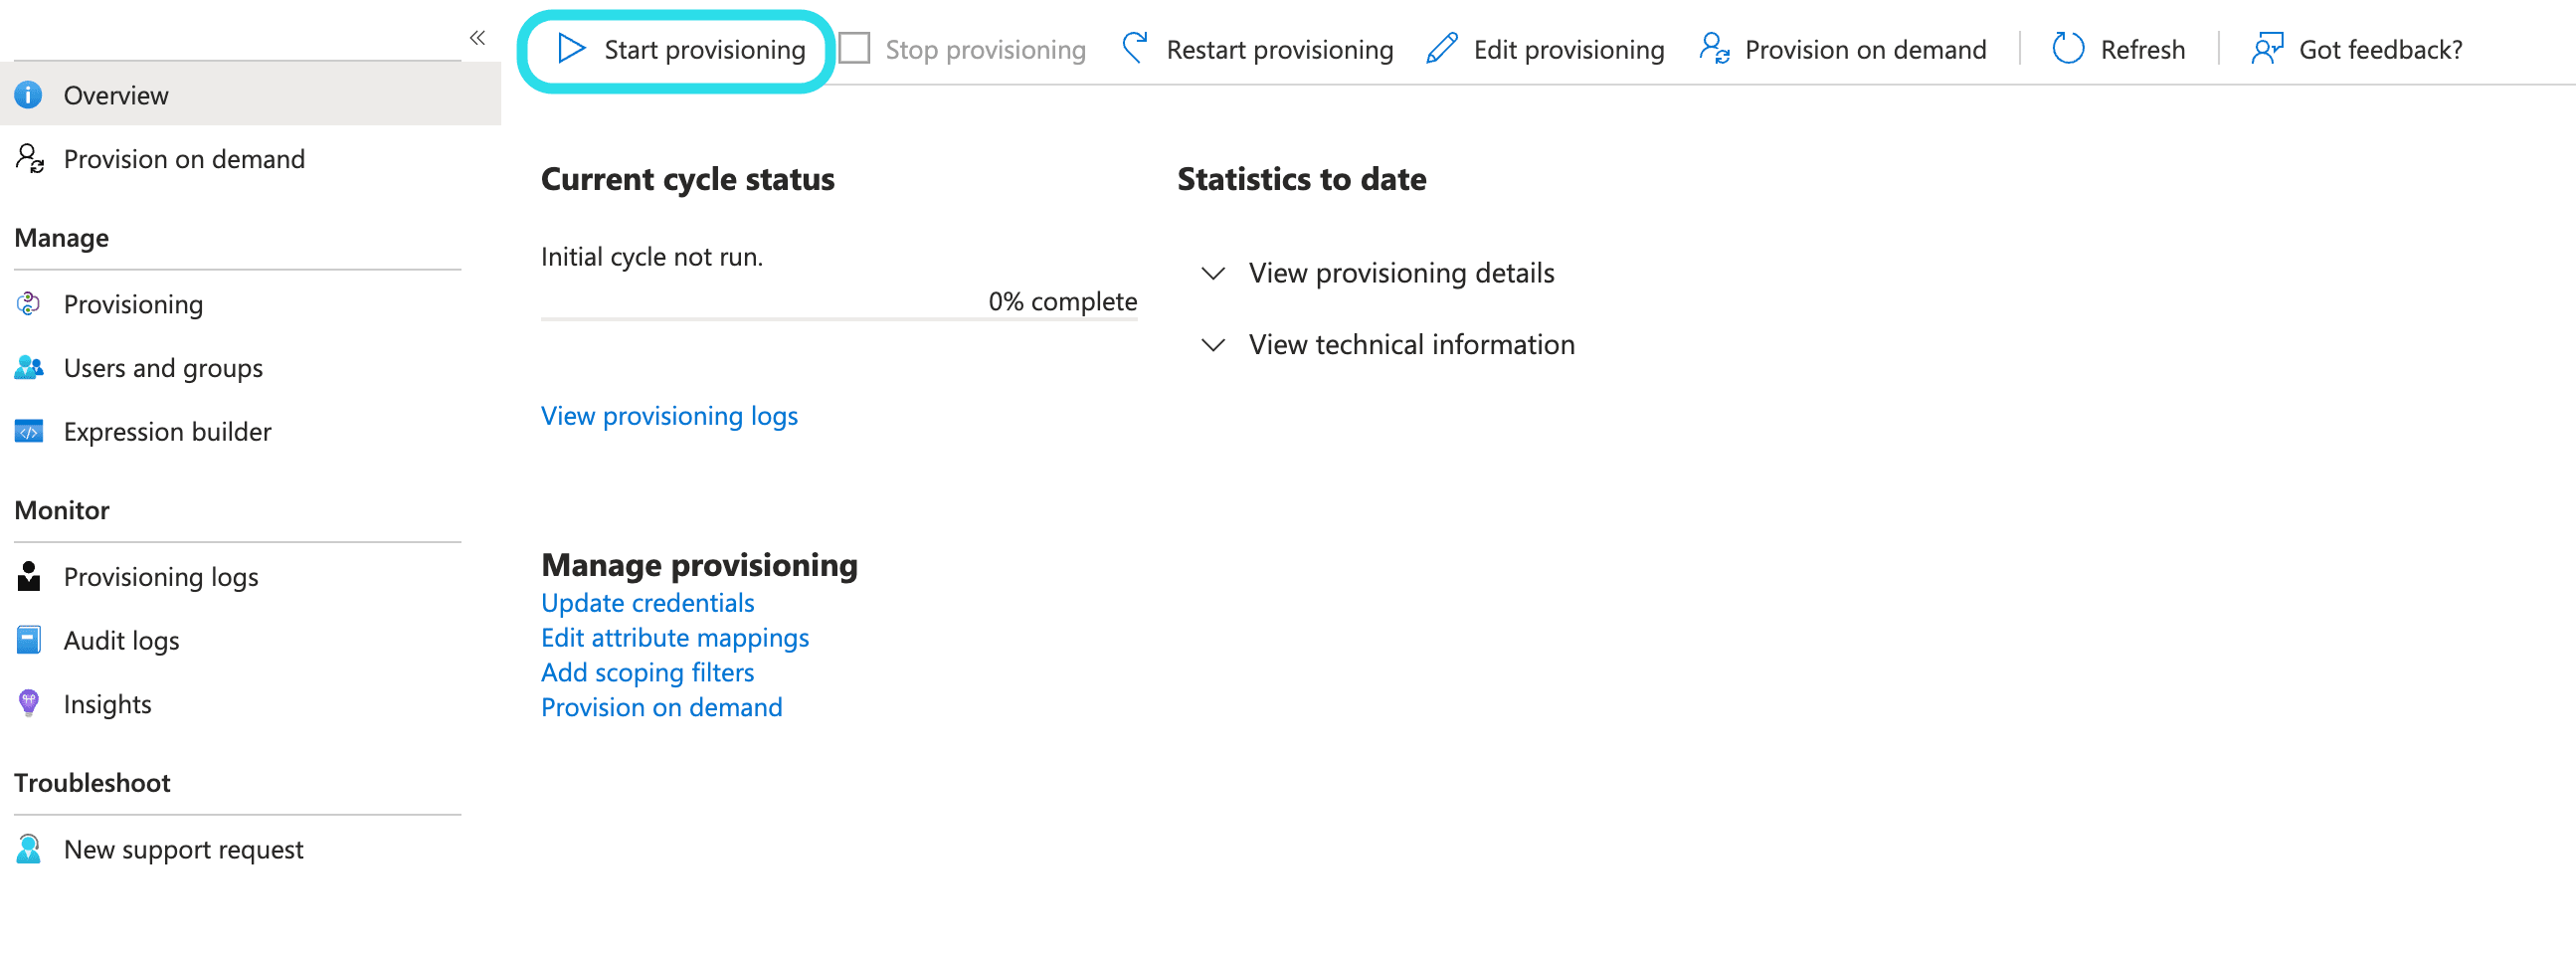Viewport: 2576px width, 953px height.
Task: Click the Update credentials link
Action: 647,602
